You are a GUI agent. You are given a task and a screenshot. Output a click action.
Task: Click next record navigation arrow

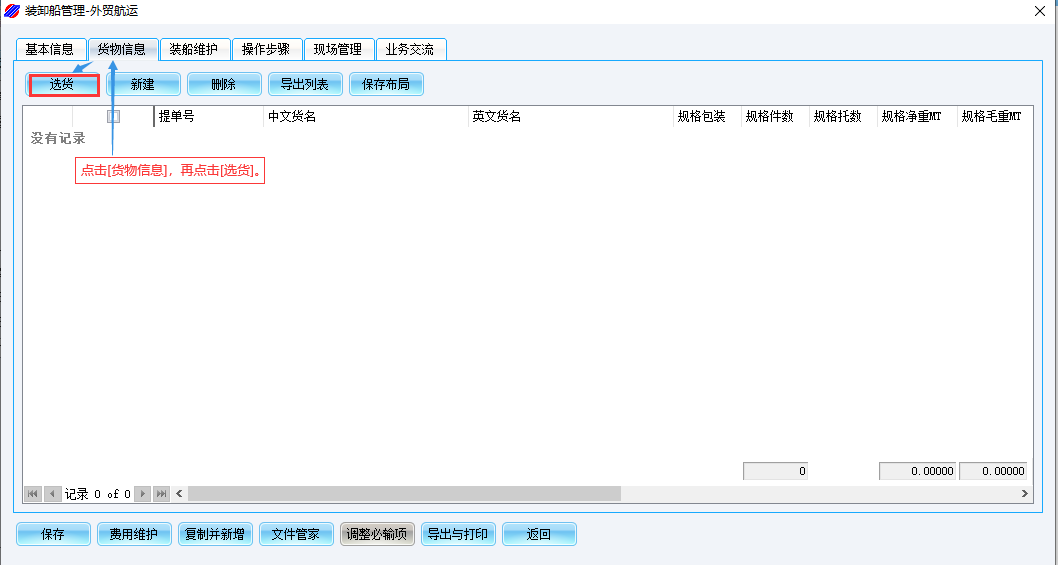point(142,494)
